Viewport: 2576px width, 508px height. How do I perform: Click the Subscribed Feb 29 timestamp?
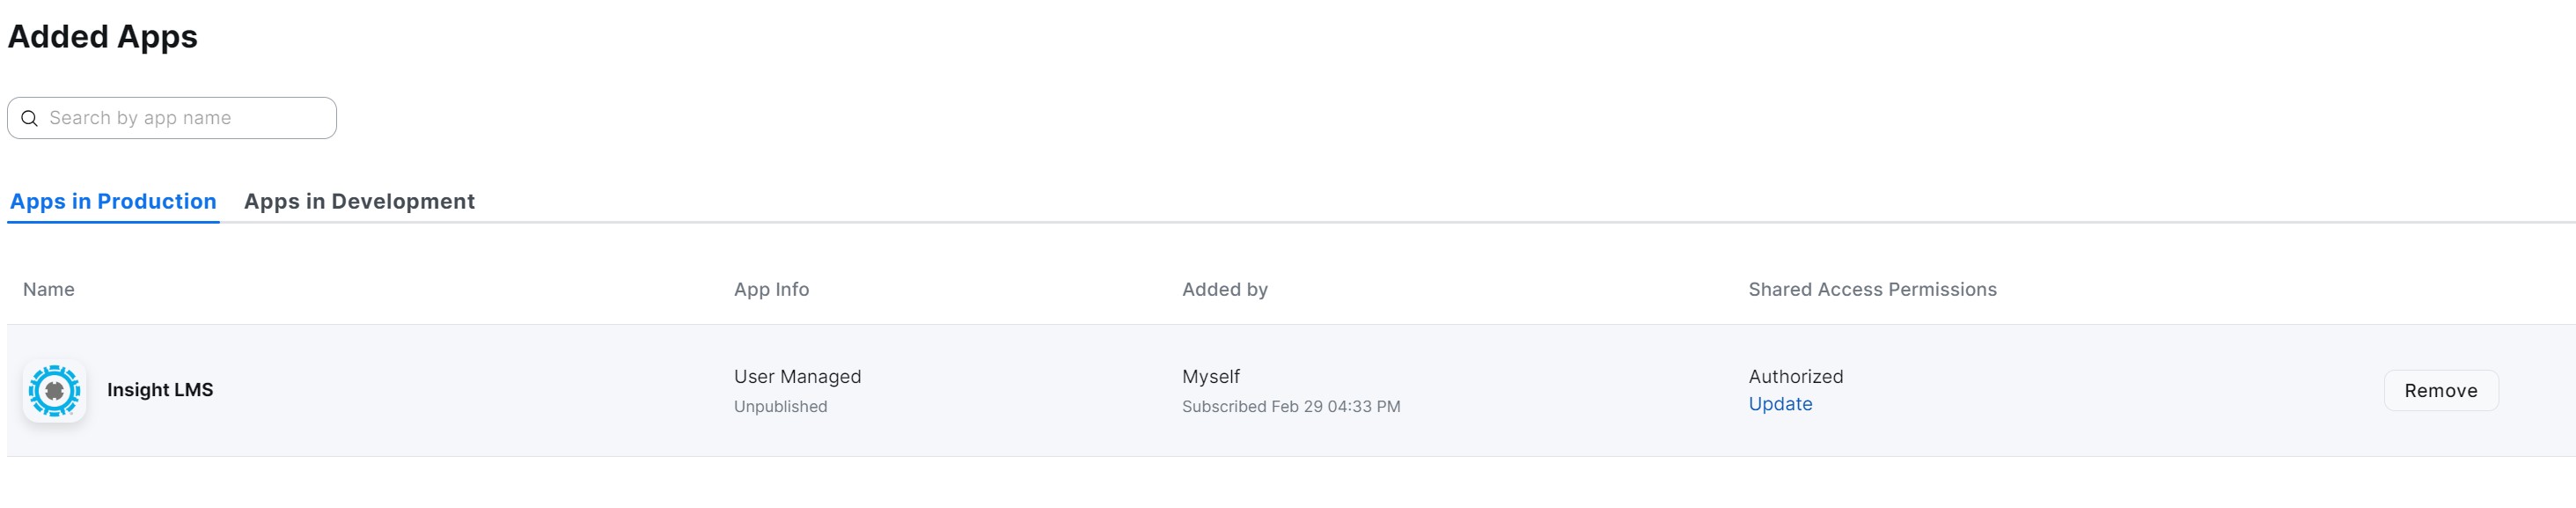[1290, 406]
